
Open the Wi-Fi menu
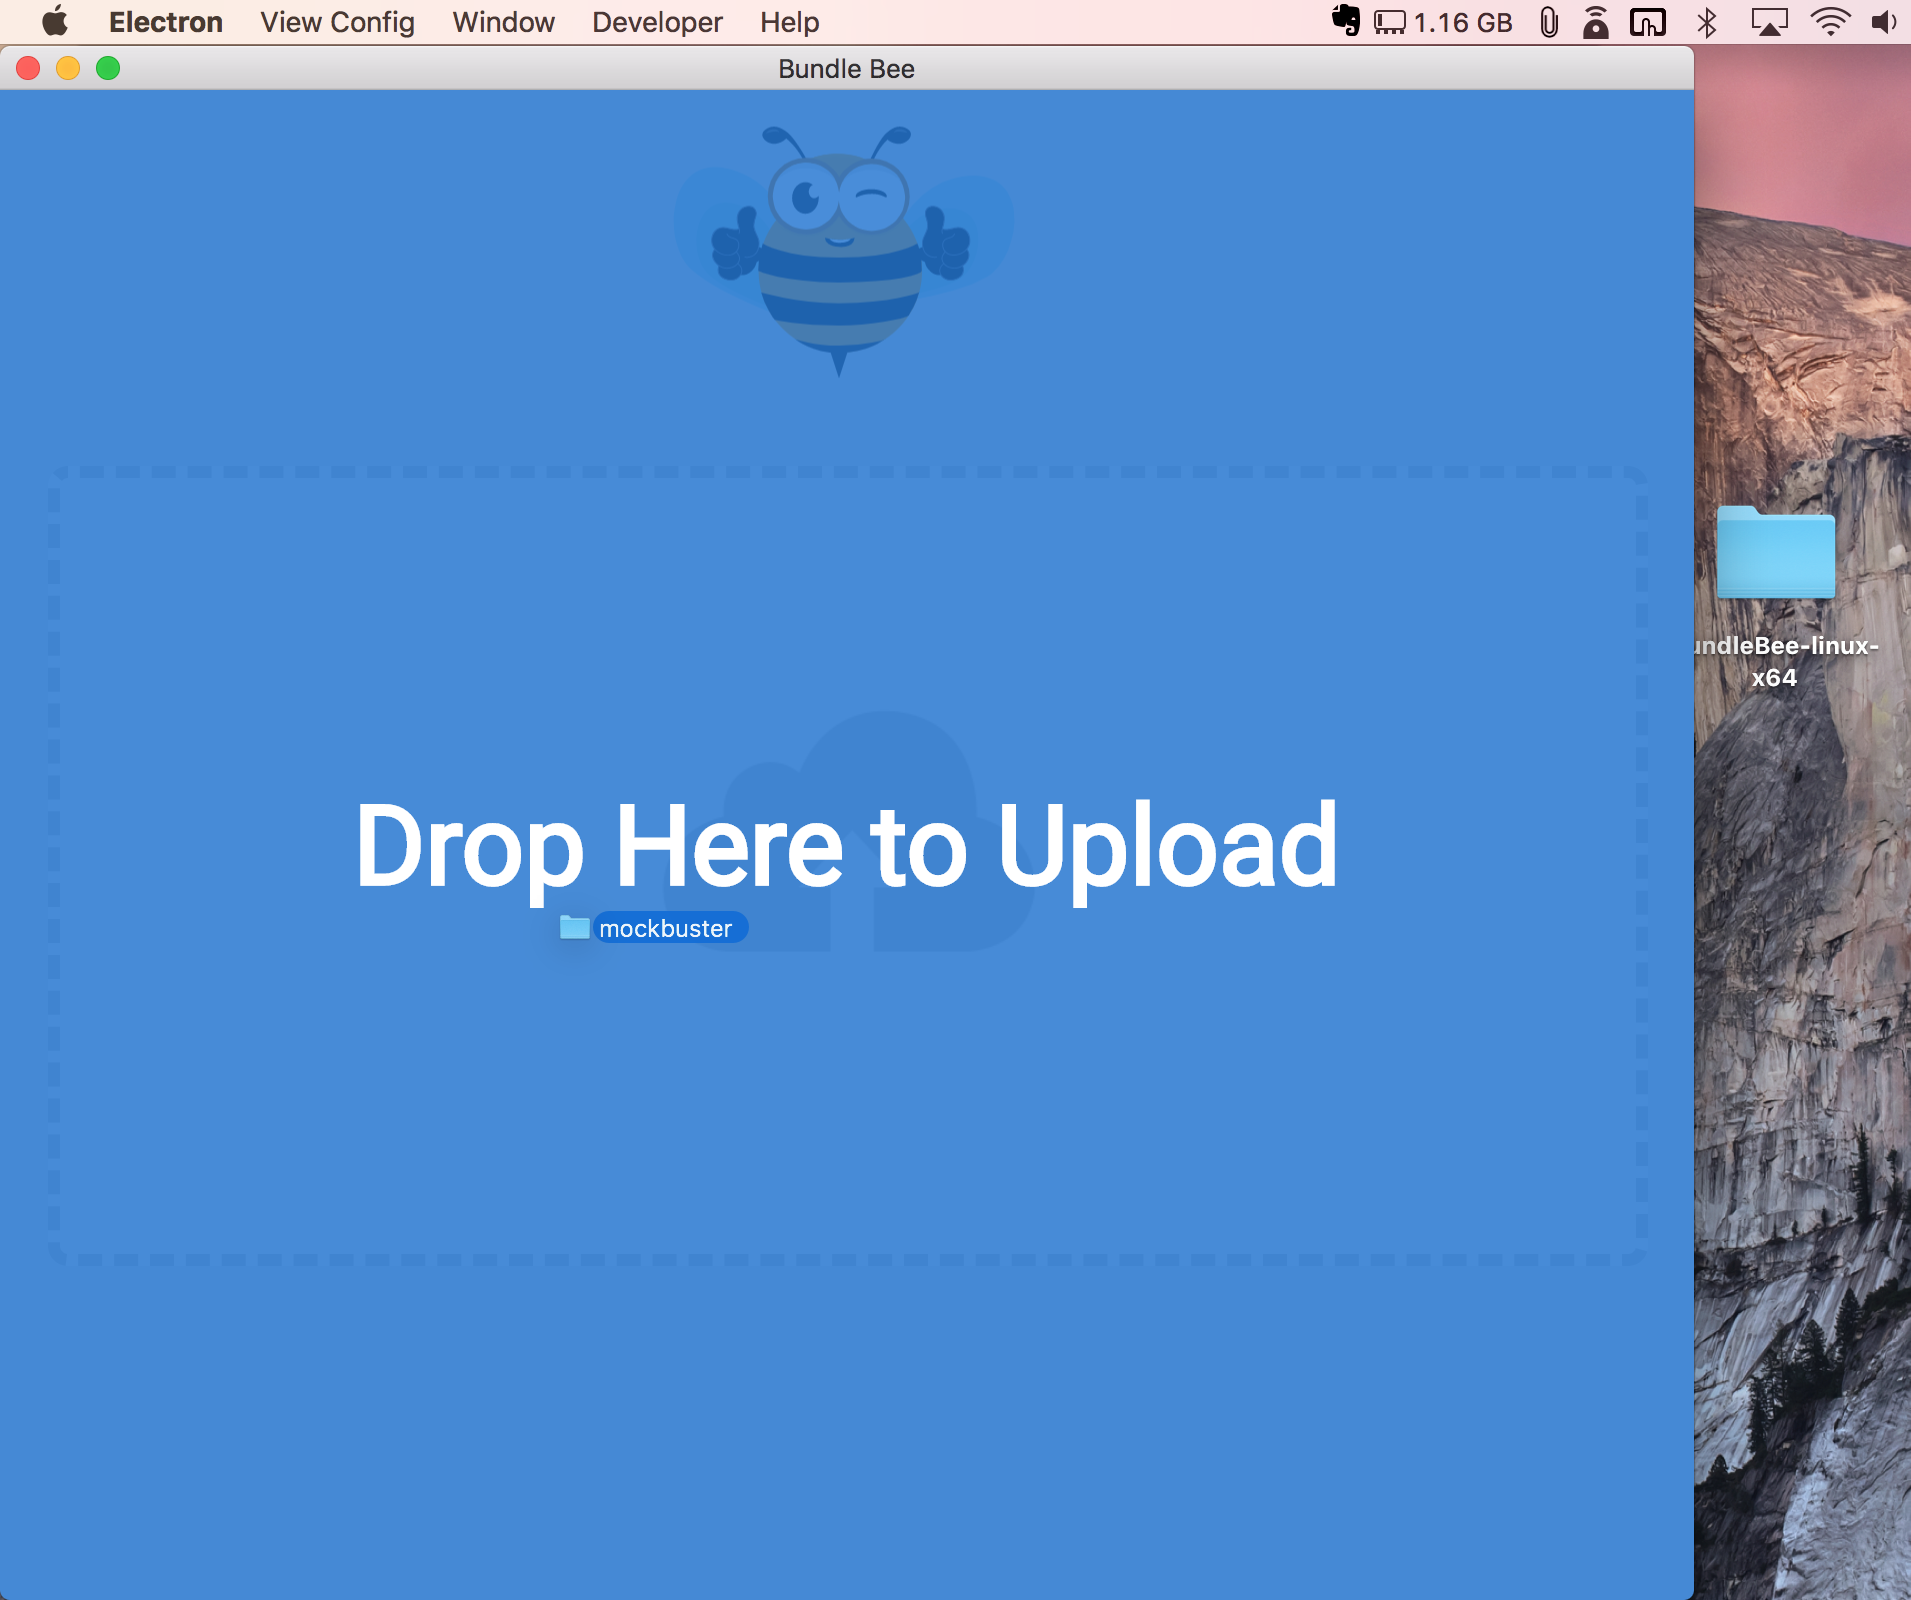[1830, 22]
